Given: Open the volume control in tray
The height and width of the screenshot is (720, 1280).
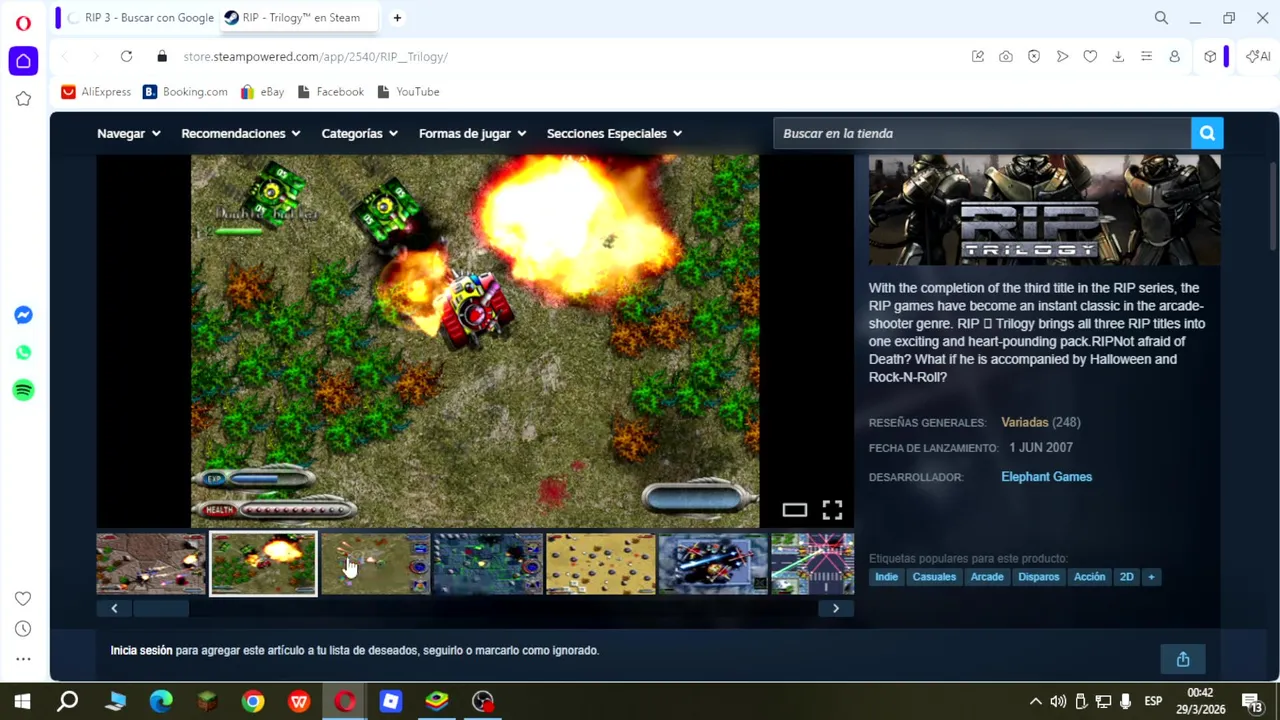Looking at the screenshot, I should pos(1058,701).
